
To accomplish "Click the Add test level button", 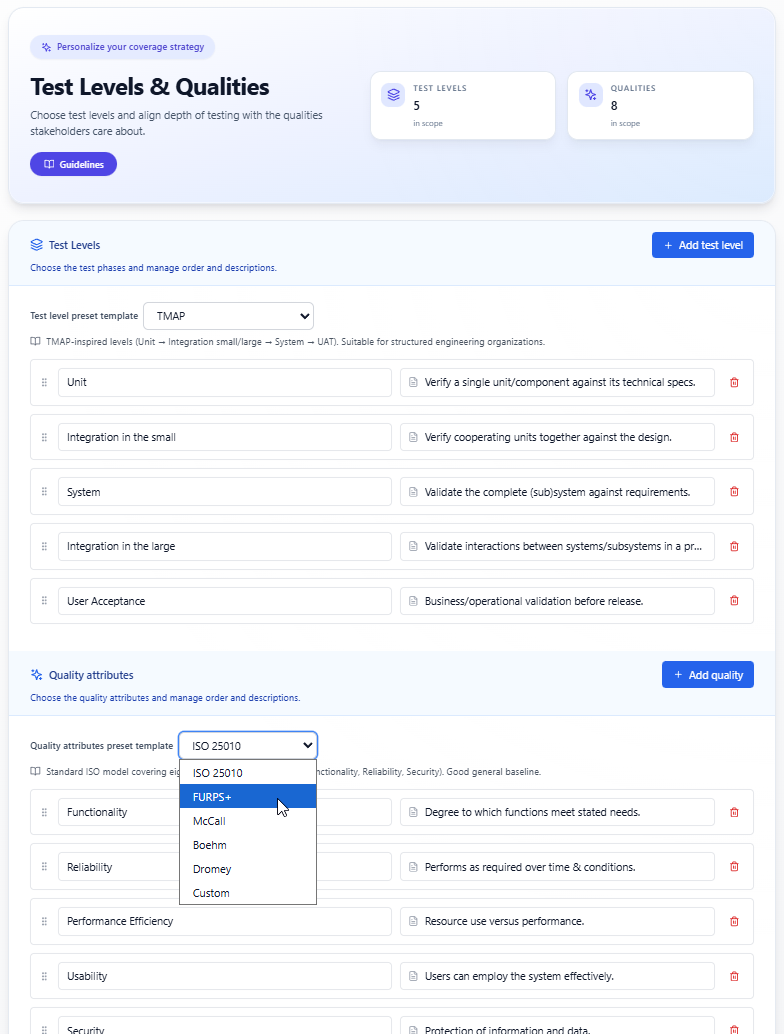I will click(x=702, y=245).
